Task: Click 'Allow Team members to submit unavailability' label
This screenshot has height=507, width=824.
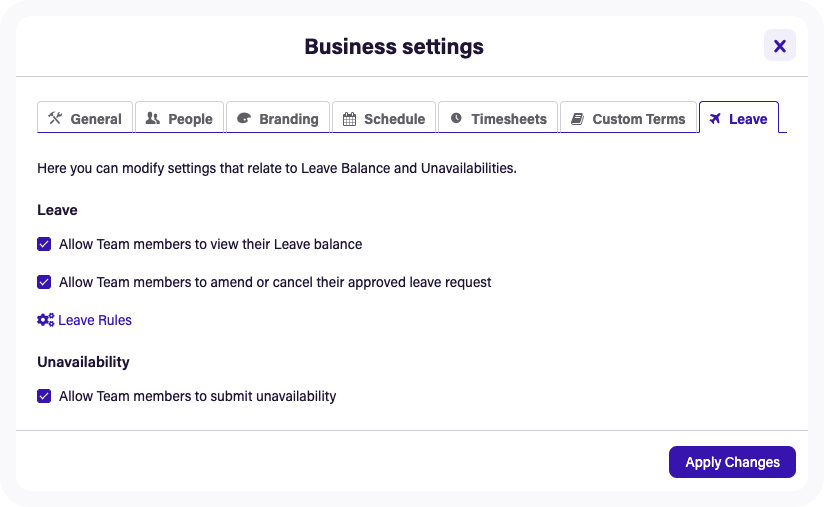Action: tap(198, 396)
